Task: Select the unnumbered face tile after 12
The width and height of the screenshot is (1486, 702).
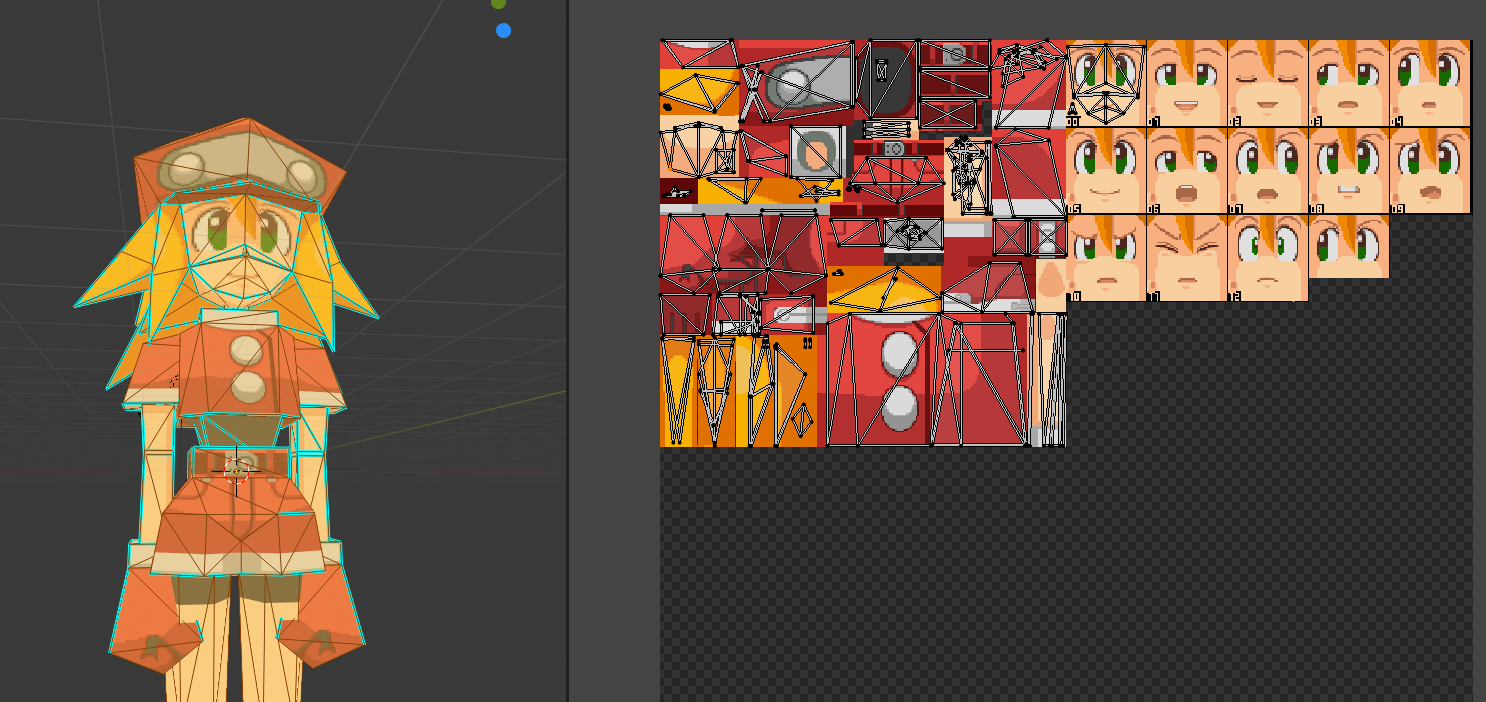Action: pos(1349,247)
